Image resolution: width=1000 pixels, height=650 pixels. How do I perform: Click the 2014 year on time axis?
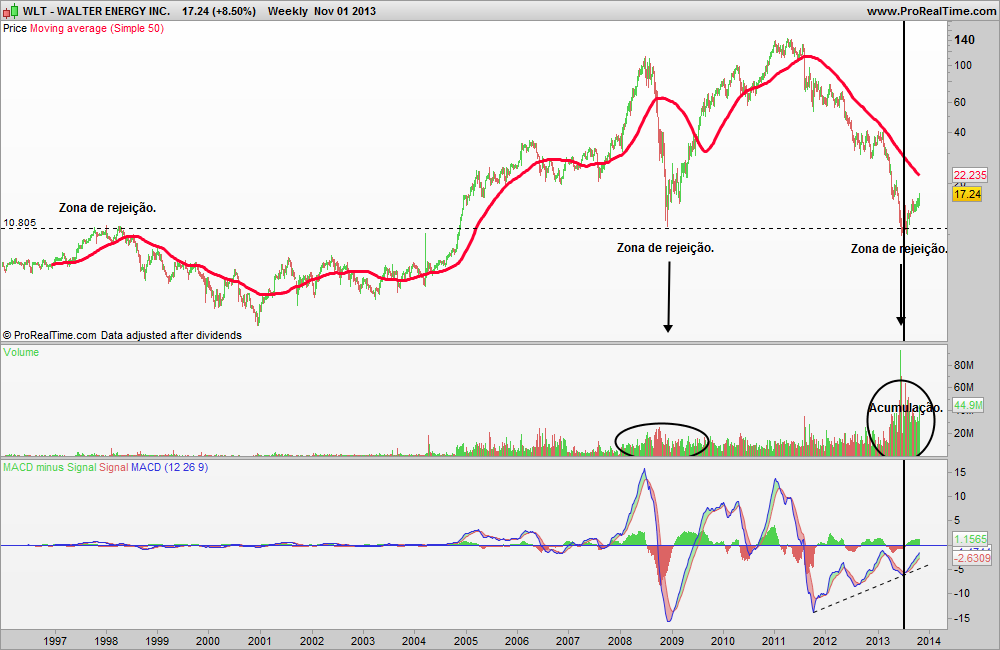pyautogui.click(x=929, y=641)
